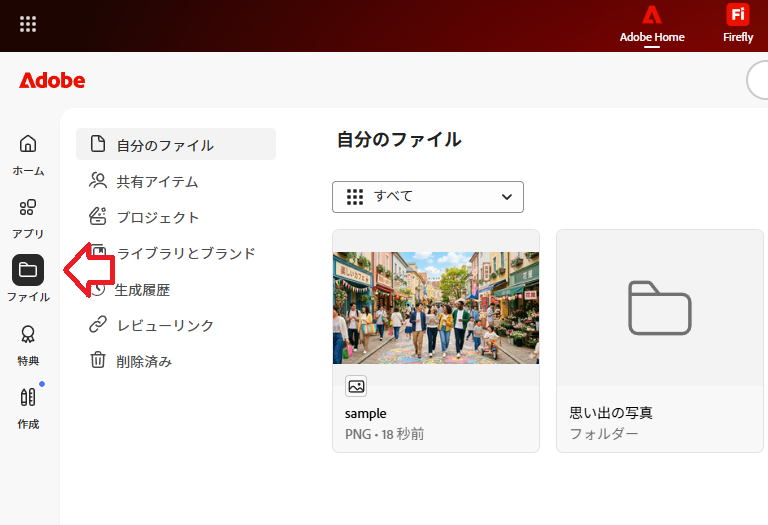Open the apps grid launcher icon
768x525 pixels.
28,24
